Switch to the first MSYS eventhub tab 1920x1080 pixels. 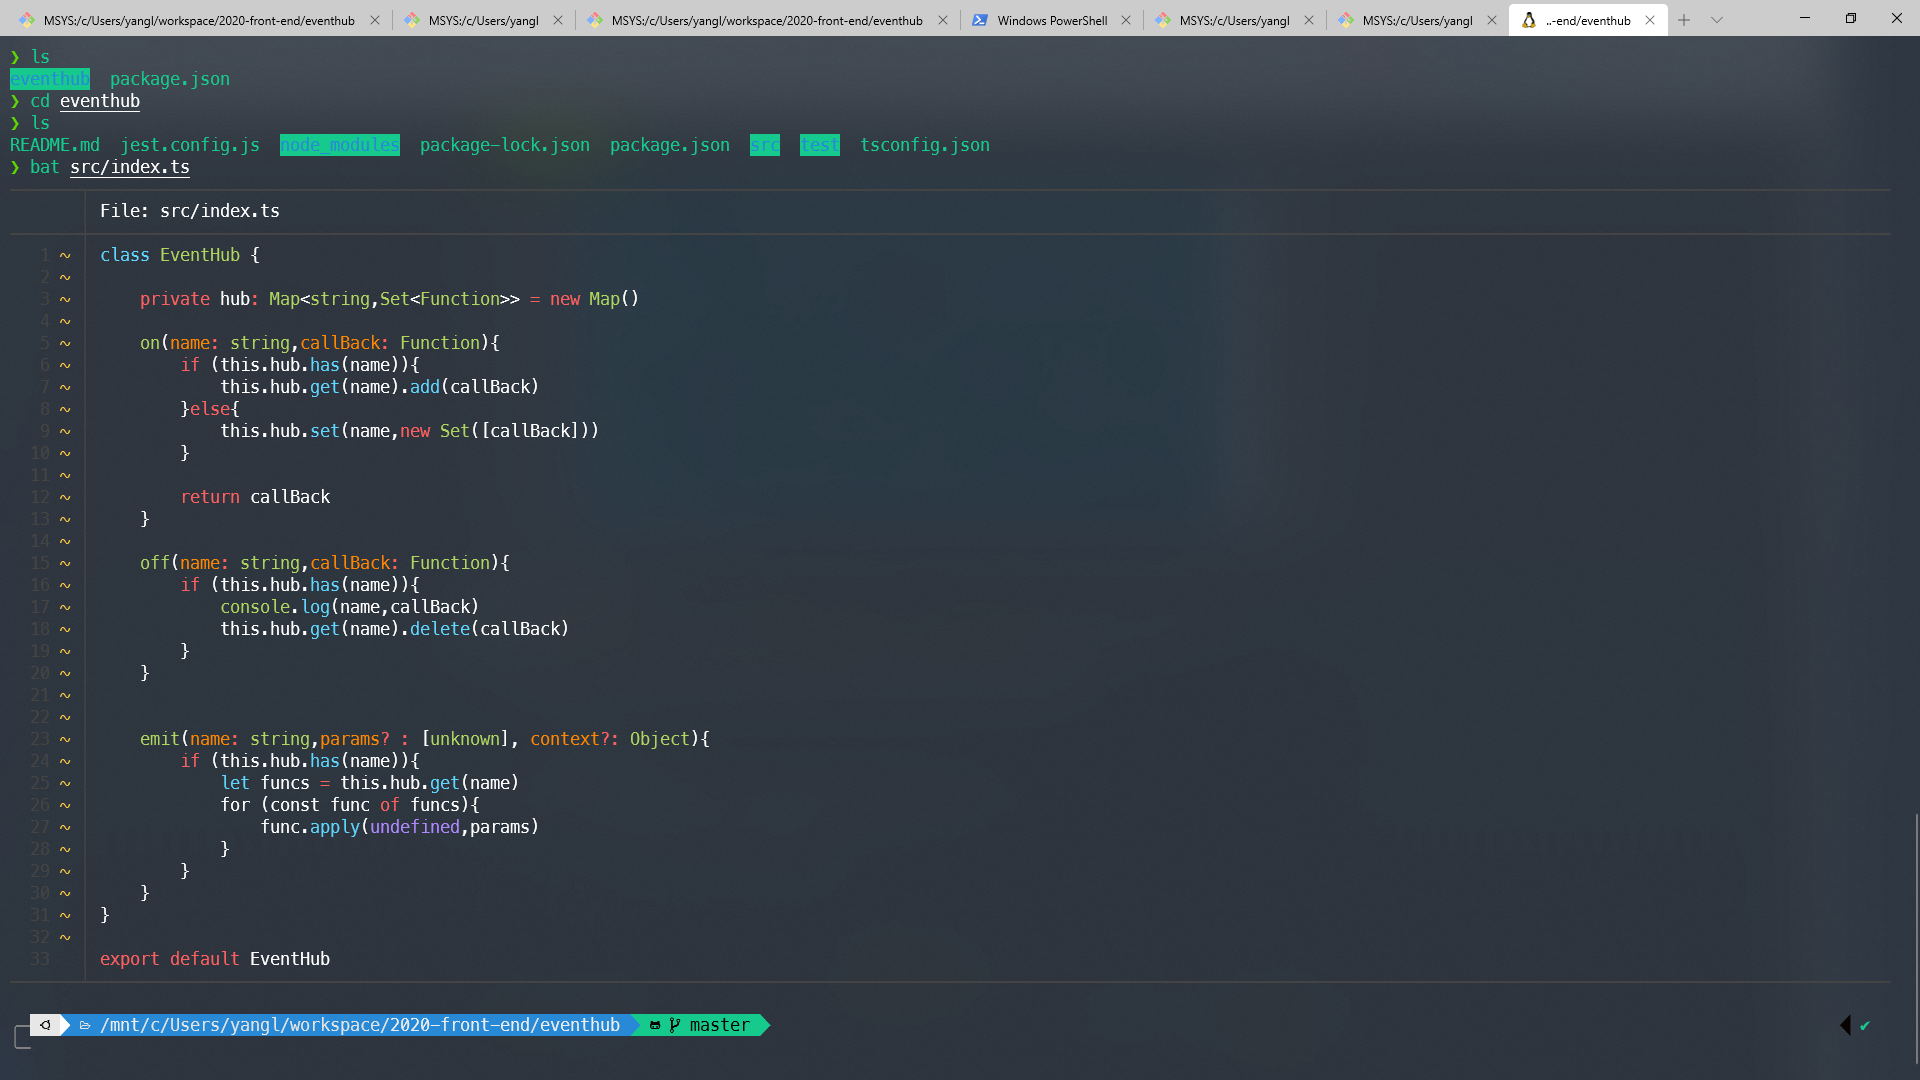point(198,20)
